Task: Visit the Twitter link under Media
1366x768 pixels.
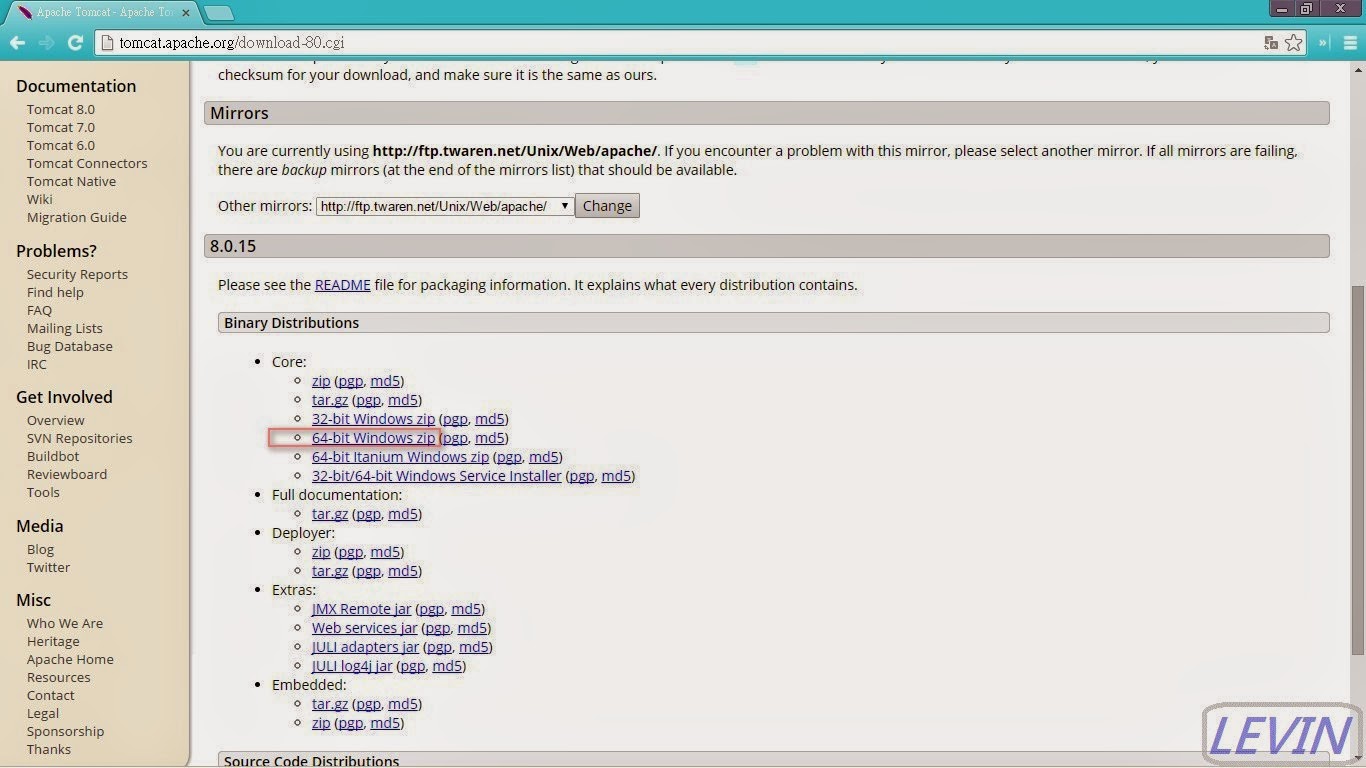Action: click(x=48, y=568)
